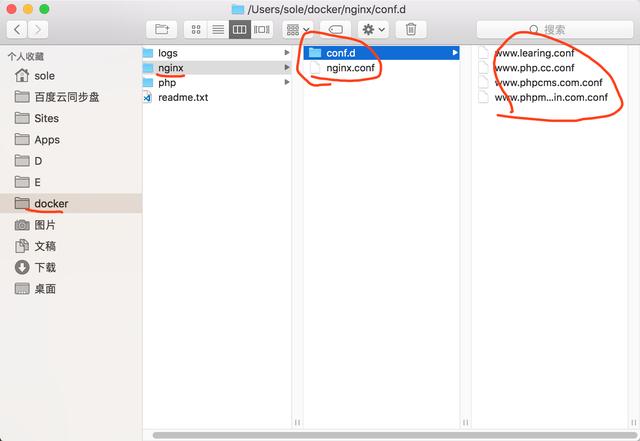Viewport: 640px width, 441px height.
Task: Click the trash delete toolbar icon
Action: (411, 29)
